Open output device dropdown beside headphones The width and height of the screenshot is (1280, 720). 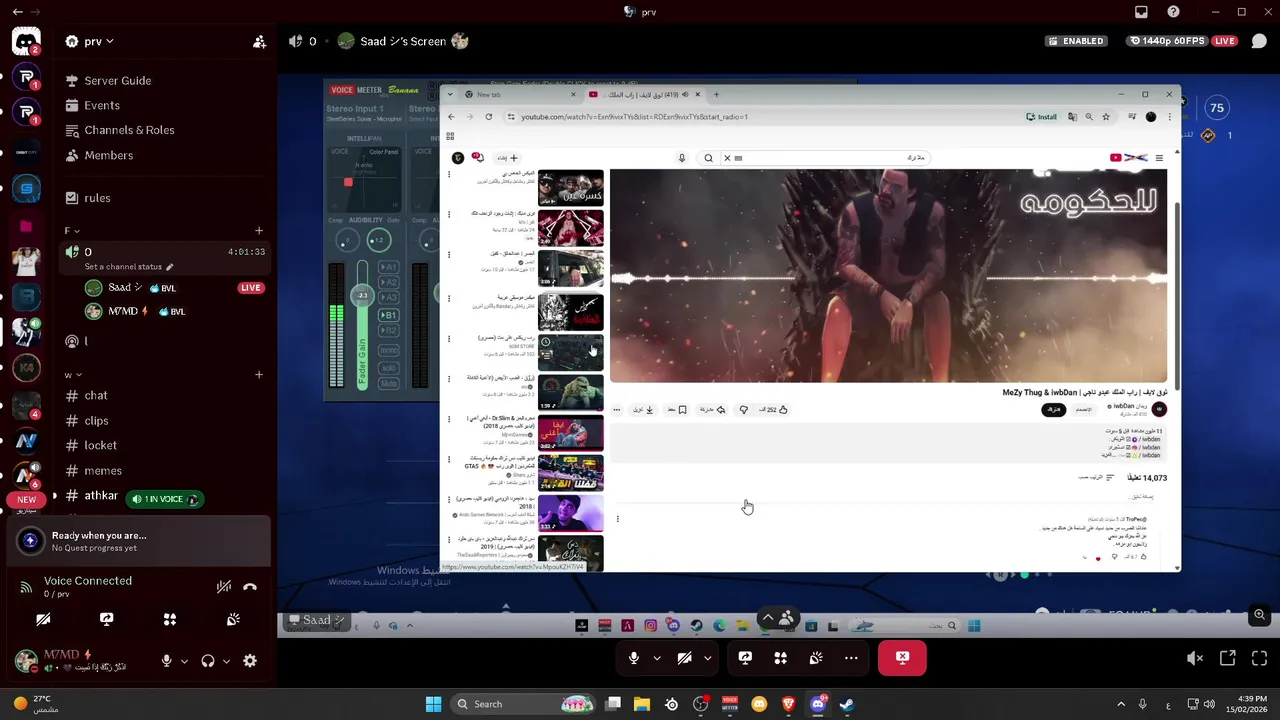[226, 661]
